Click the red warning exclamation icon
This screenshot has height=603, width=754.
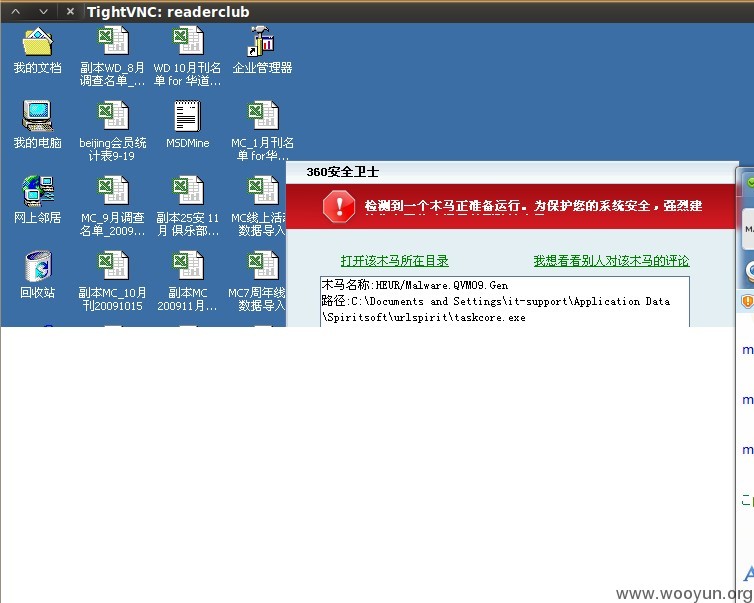[x=339, y=207]
